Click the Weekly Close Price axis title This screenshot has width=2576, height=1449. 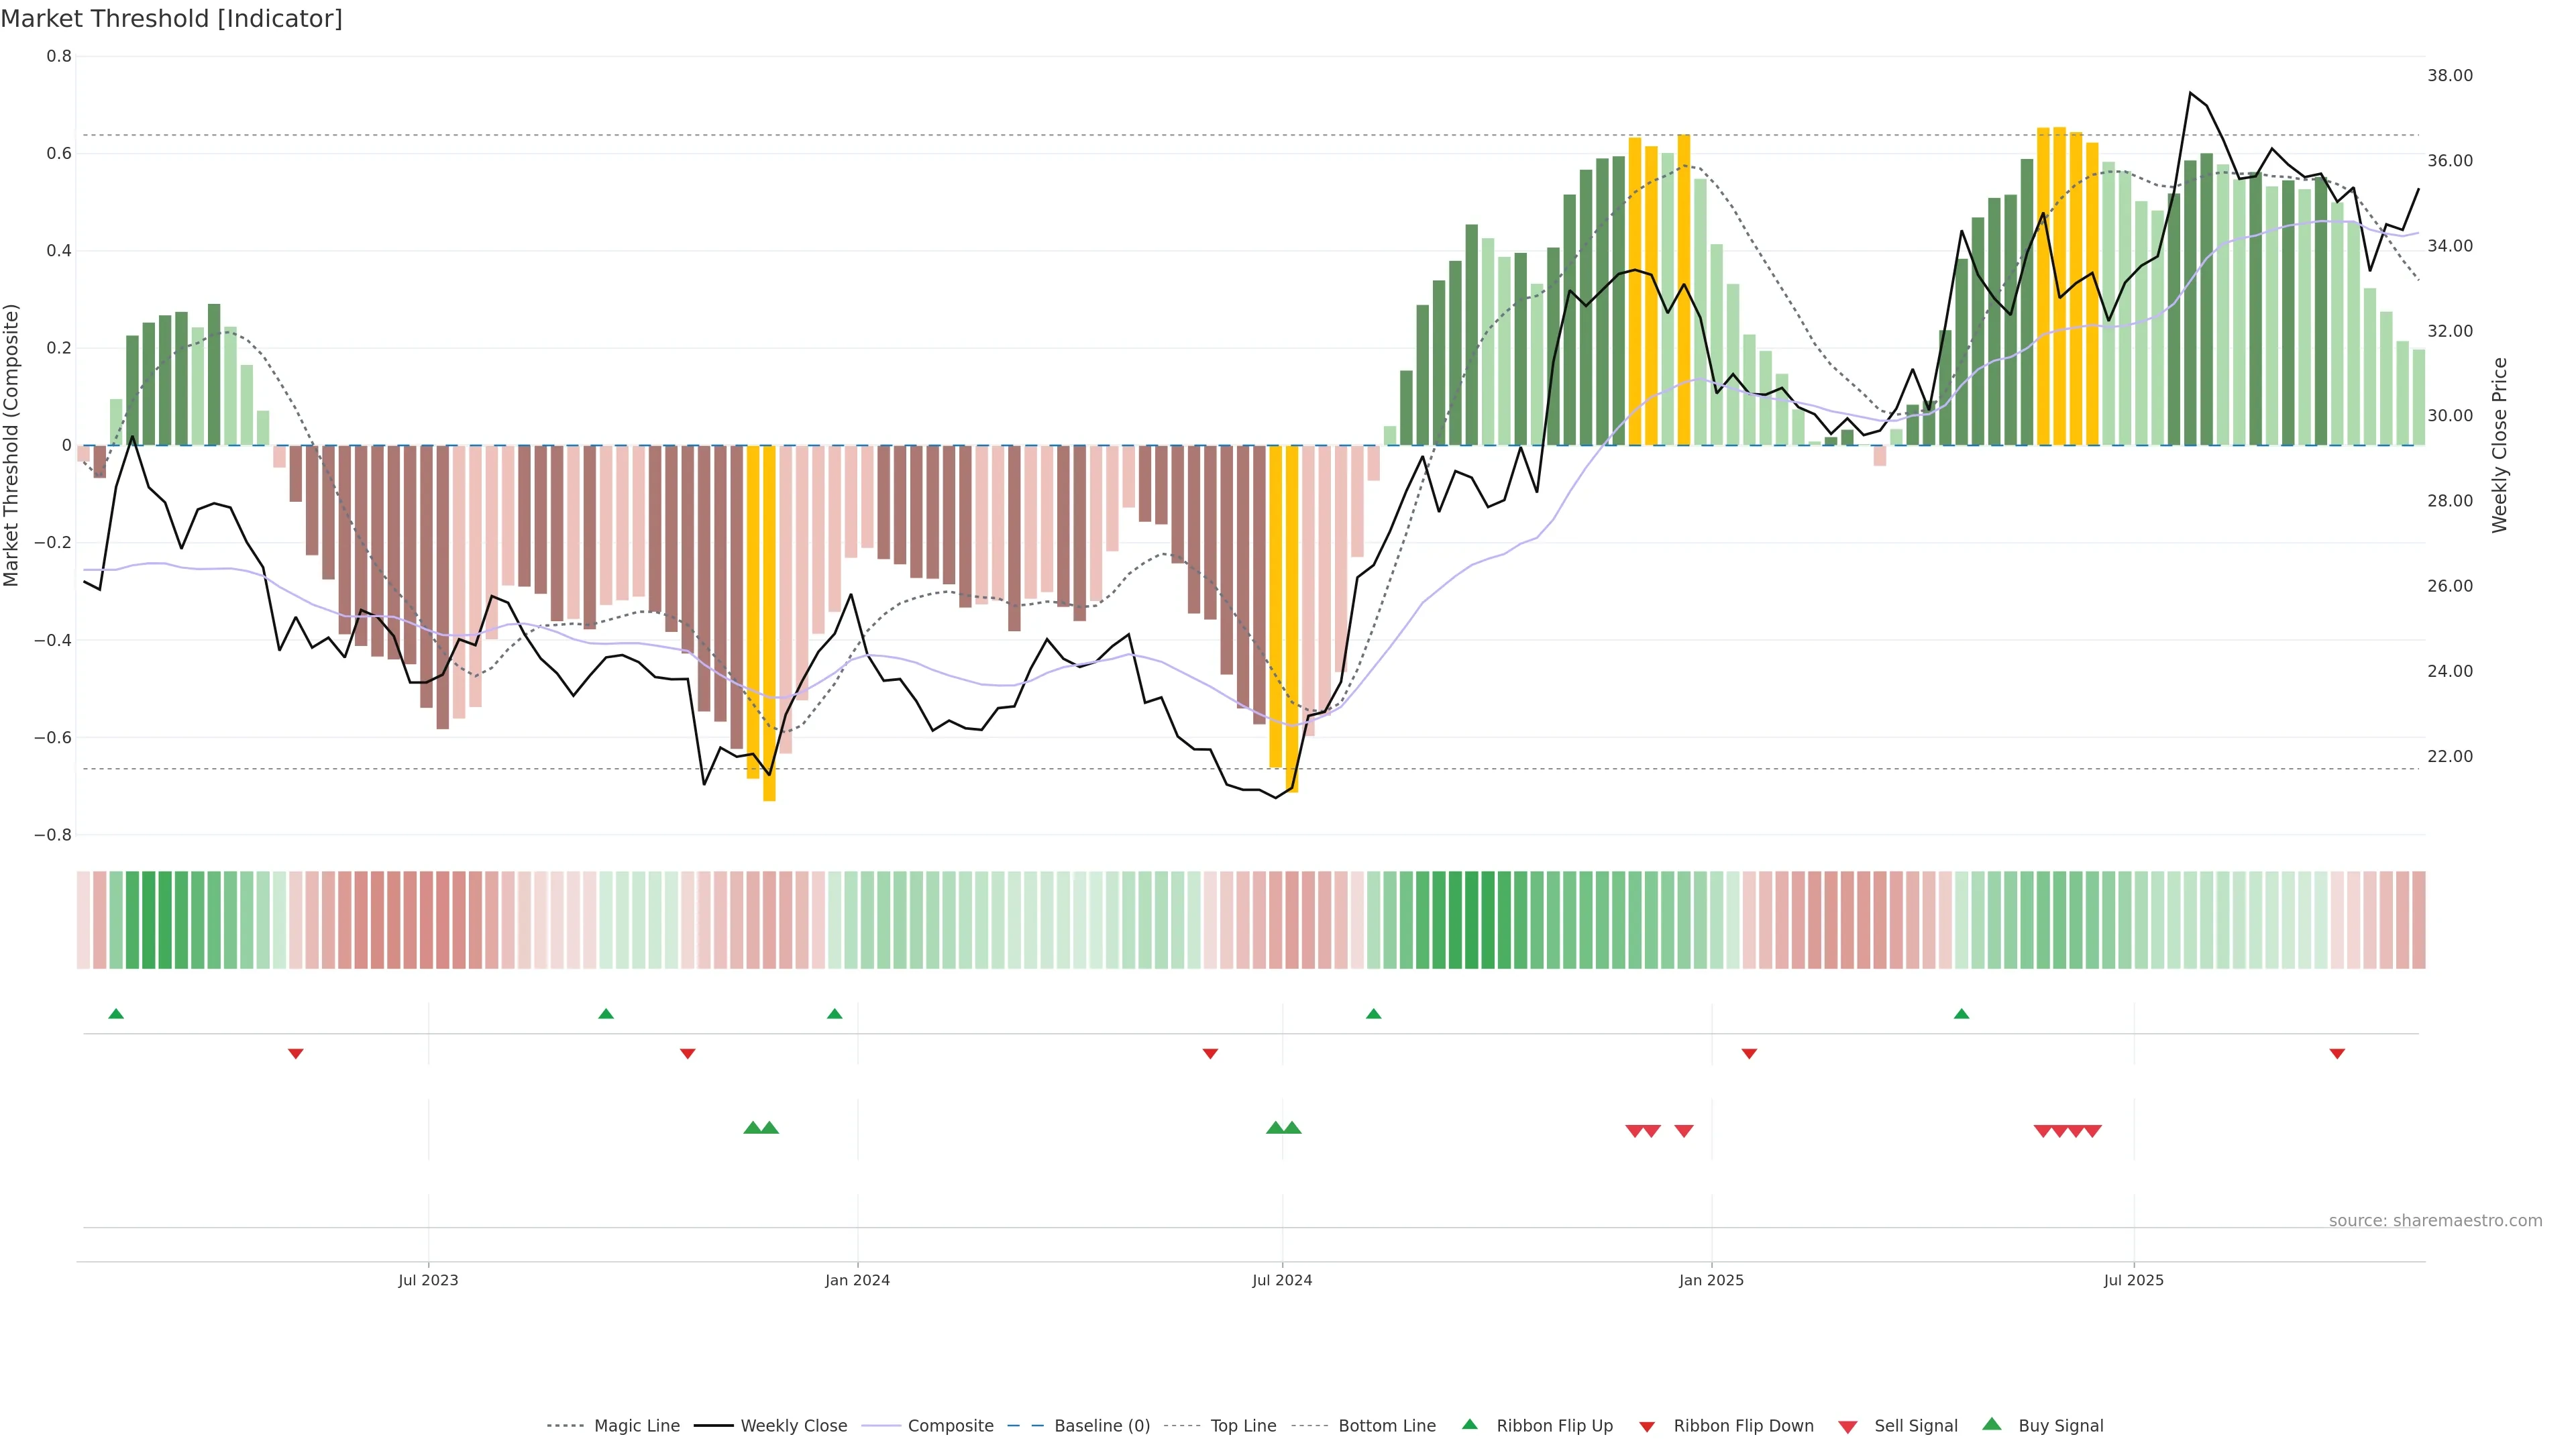tap(2500, 445)
